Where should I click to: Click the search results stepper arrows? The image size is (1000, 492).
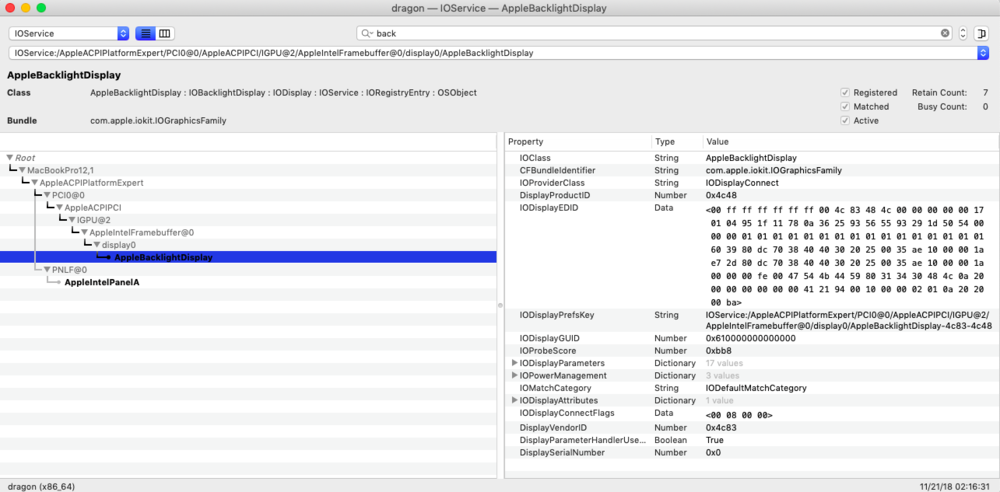coord(963,33)
